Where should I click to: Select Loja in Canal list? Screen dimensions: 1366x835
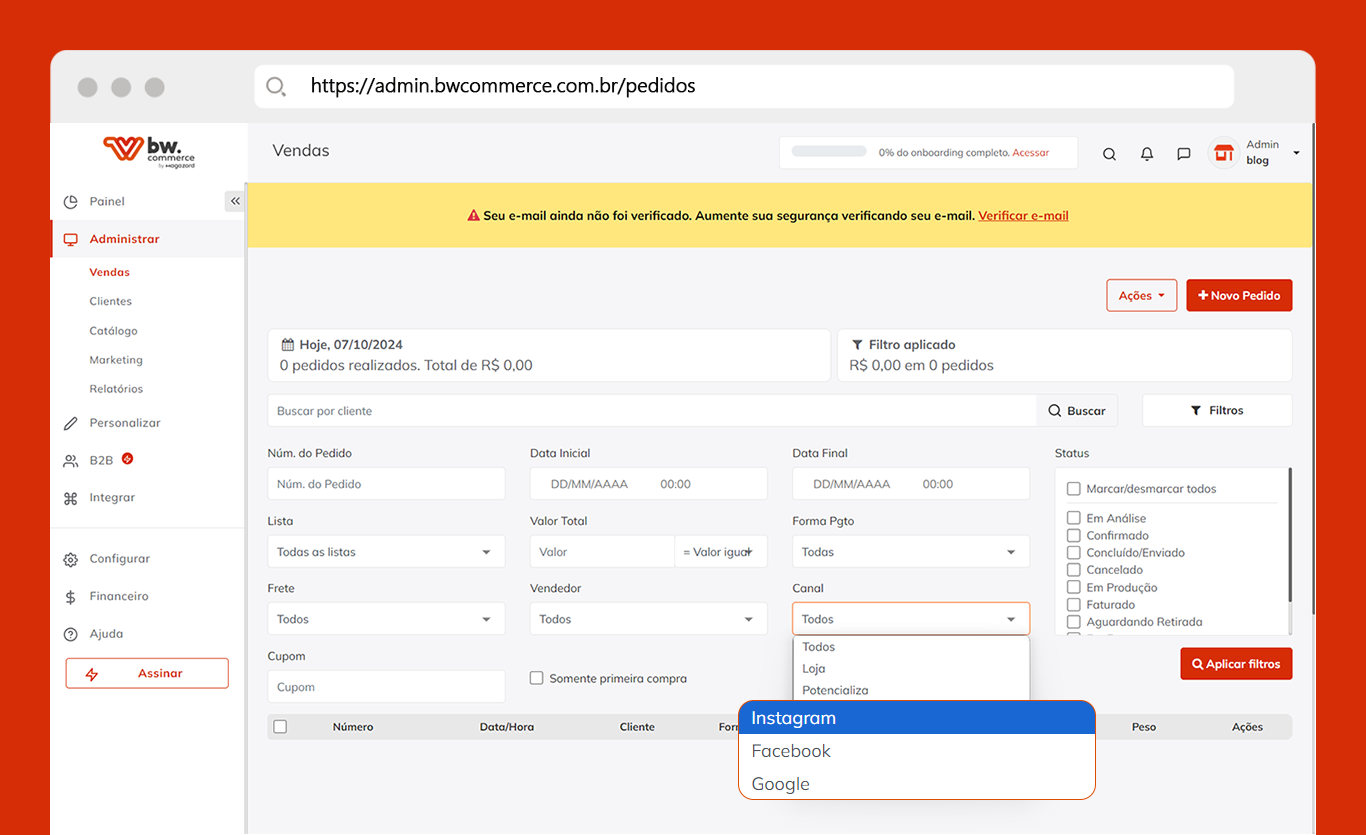910,669
